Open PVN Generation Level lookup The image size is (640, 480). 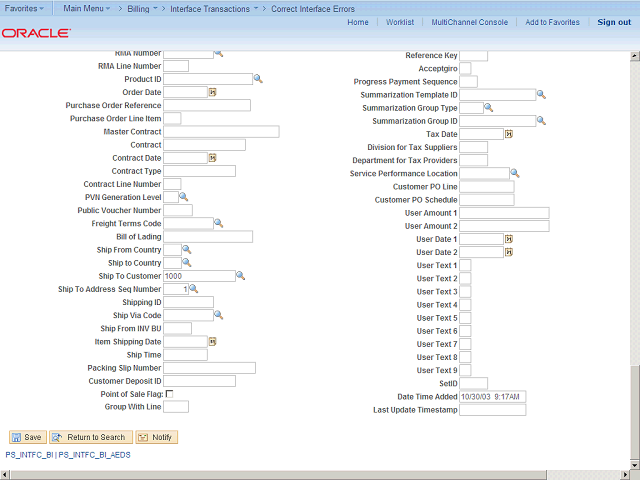tap(184, 197)
